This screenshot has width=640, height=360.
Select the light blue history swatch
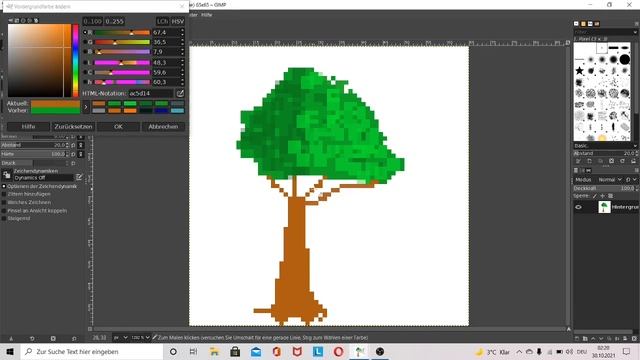point(177,111)
